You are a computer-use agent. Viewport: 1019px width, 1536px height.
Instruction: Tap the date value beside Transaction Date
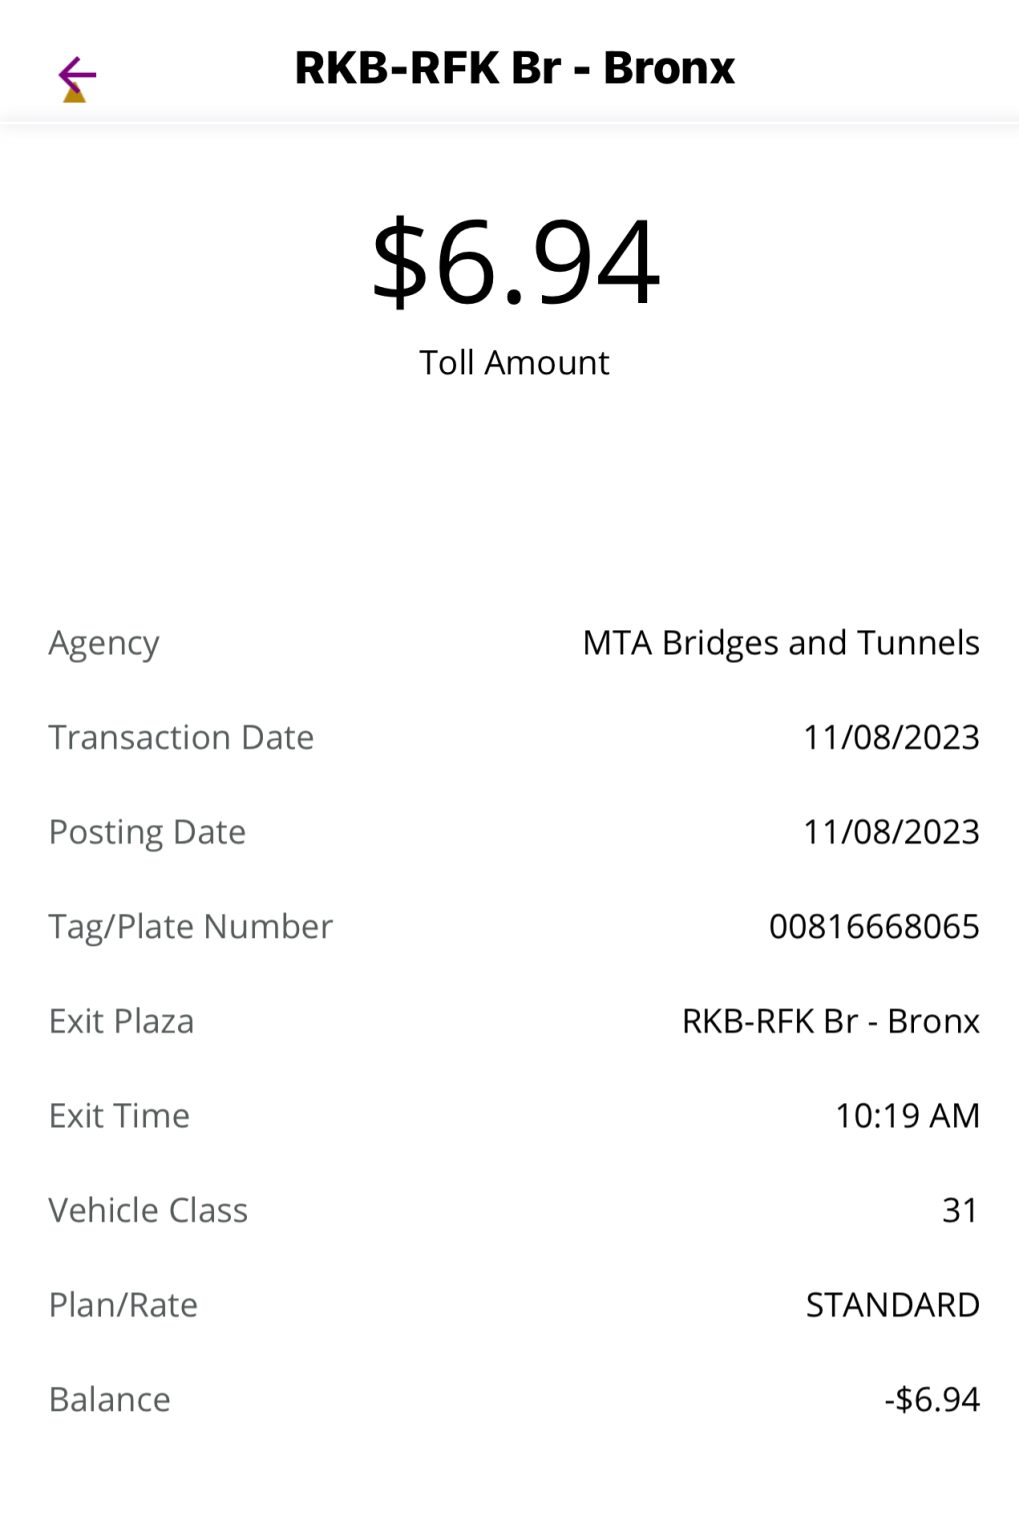891,737
